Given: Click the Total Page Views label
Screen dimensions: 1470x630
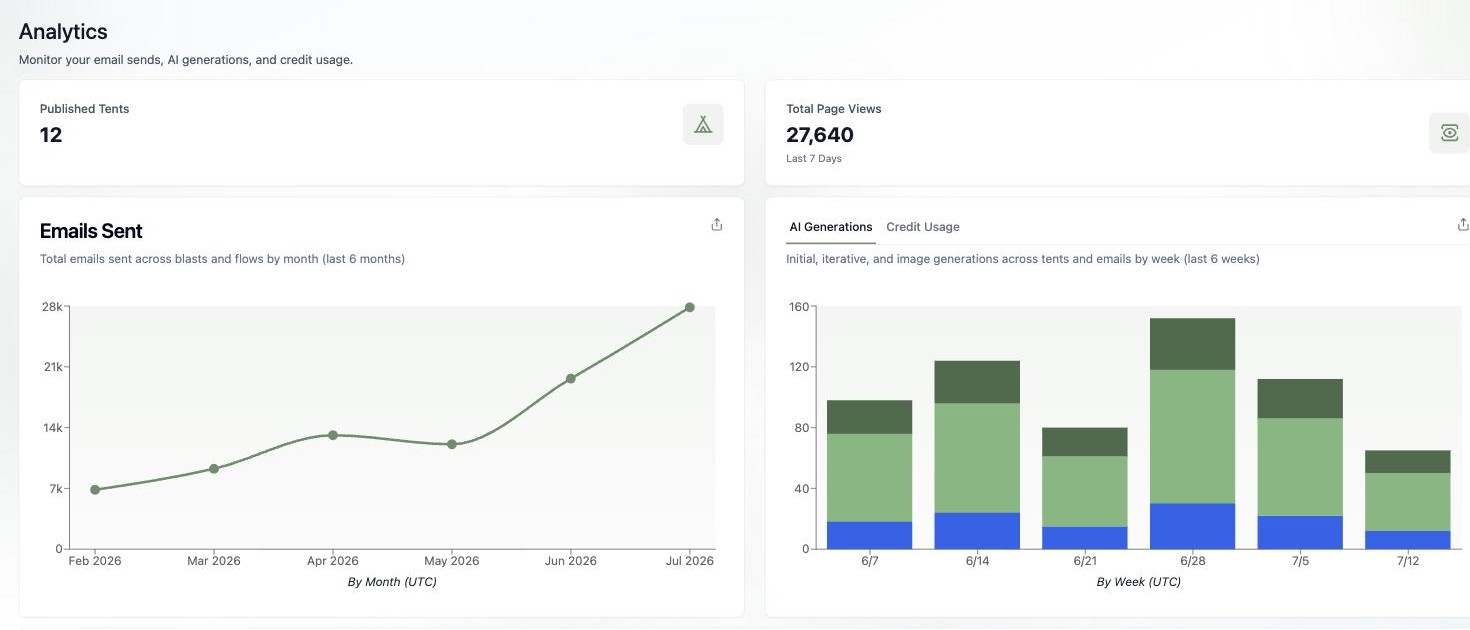Looking at the screenshot, I should coord(834,109).
